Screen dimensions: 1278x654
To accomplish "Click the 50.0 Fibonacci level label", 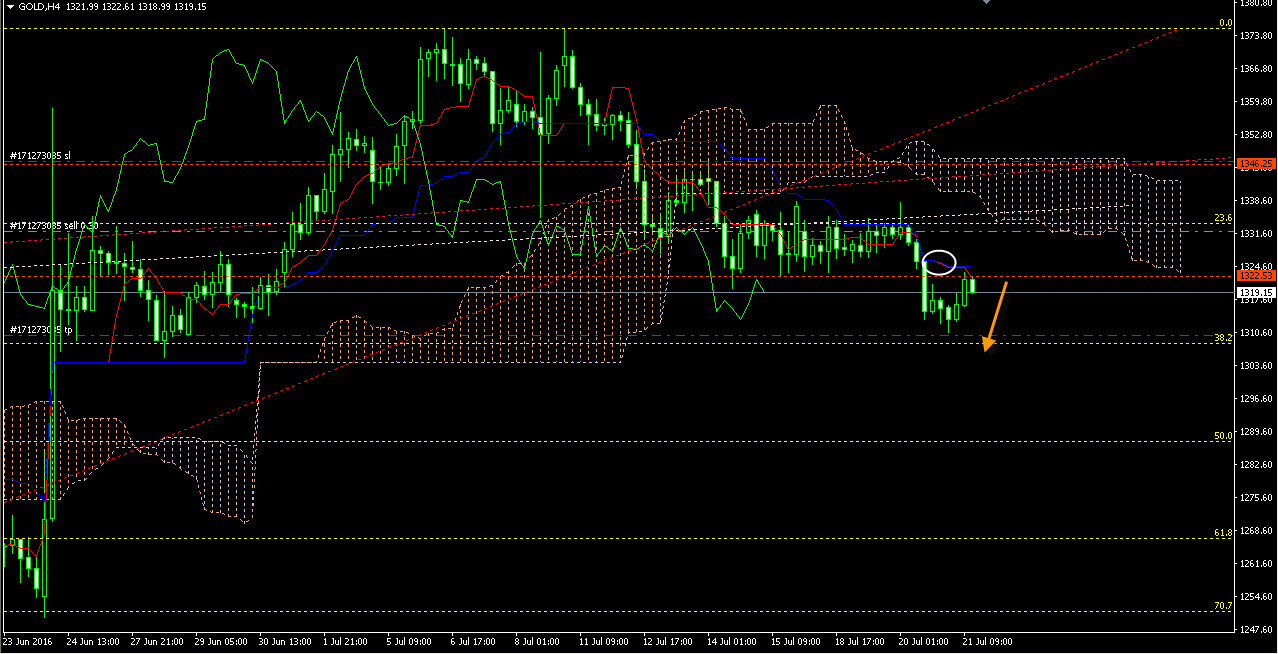I will 1223,436.
